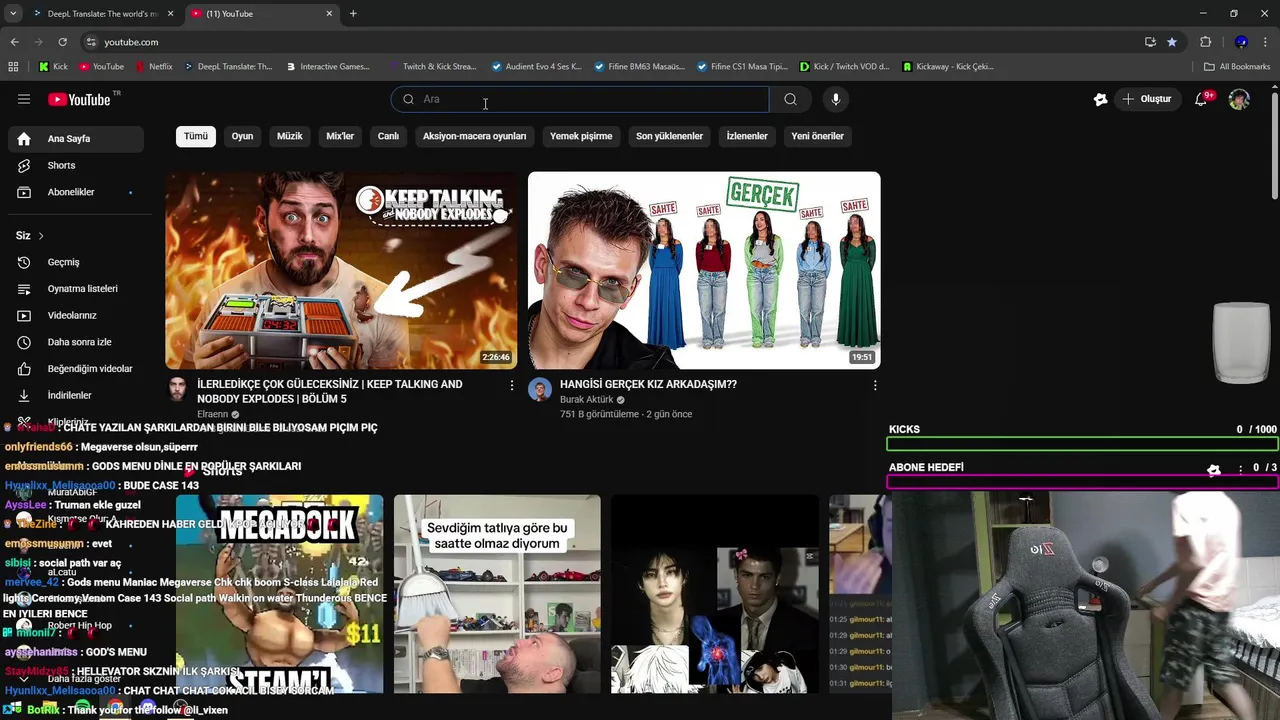
Task: Reload the page
Action: [x=62, y=42]
